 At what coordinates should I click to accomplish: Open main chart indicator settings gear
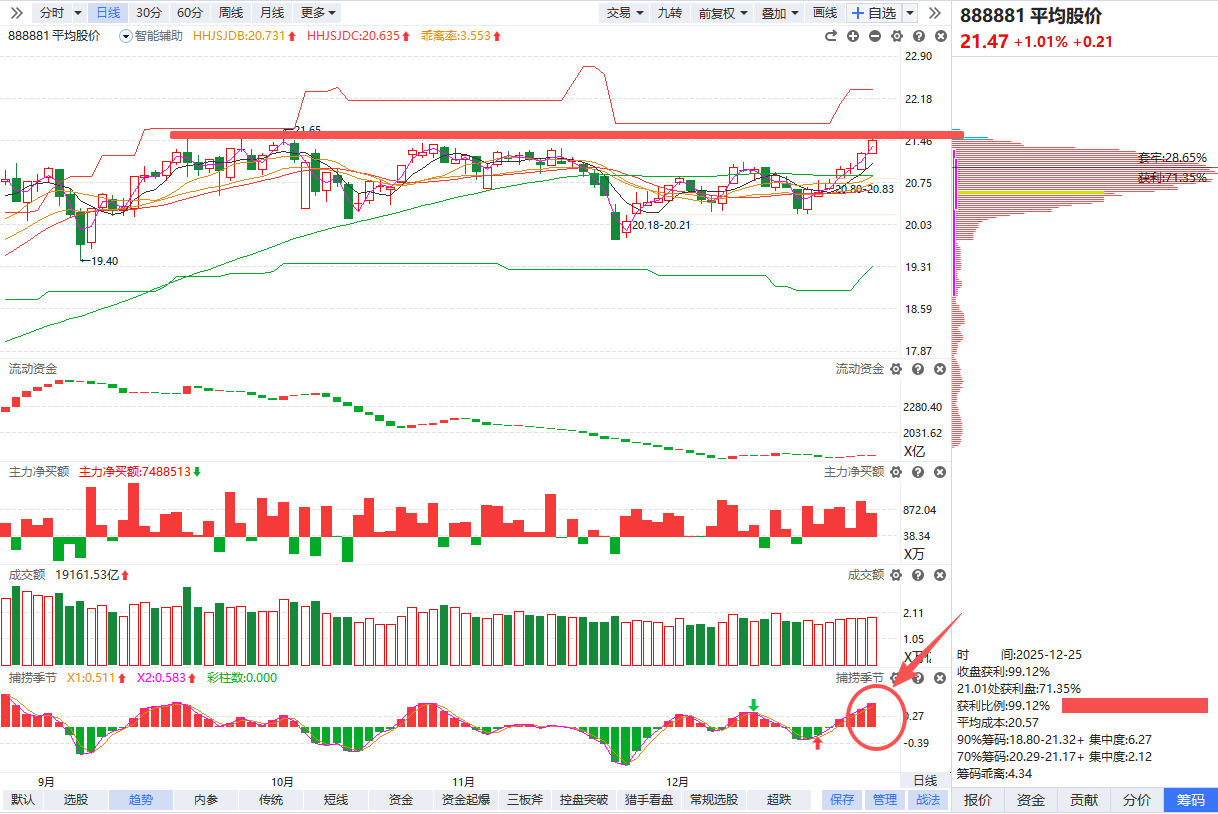pos(897,36)
